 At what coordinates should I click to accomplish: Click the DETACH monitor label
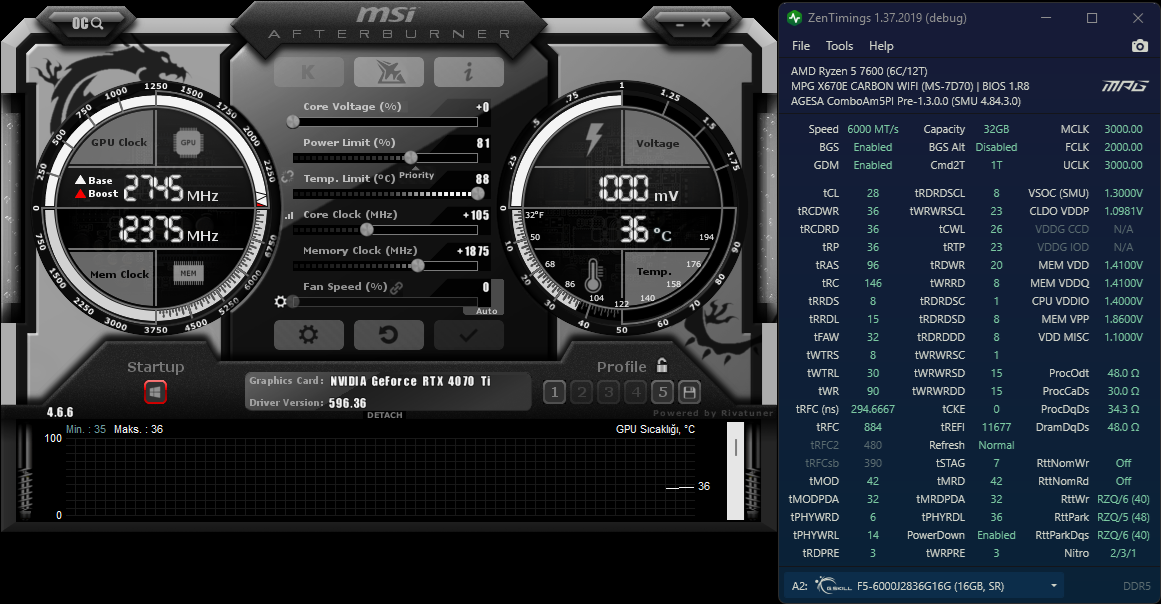click(x=385, y=415)
